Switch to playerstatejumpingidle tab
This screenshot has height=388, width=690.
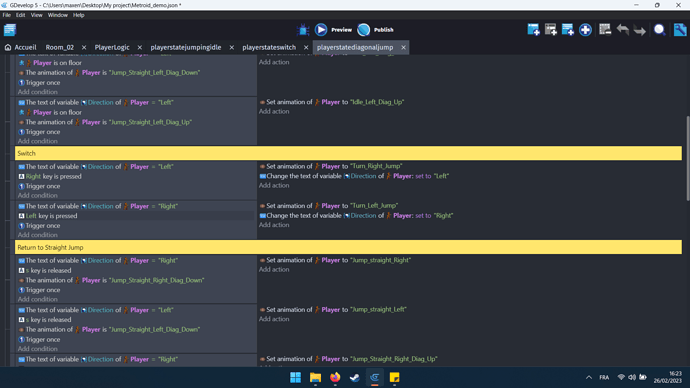coord(186,47)
